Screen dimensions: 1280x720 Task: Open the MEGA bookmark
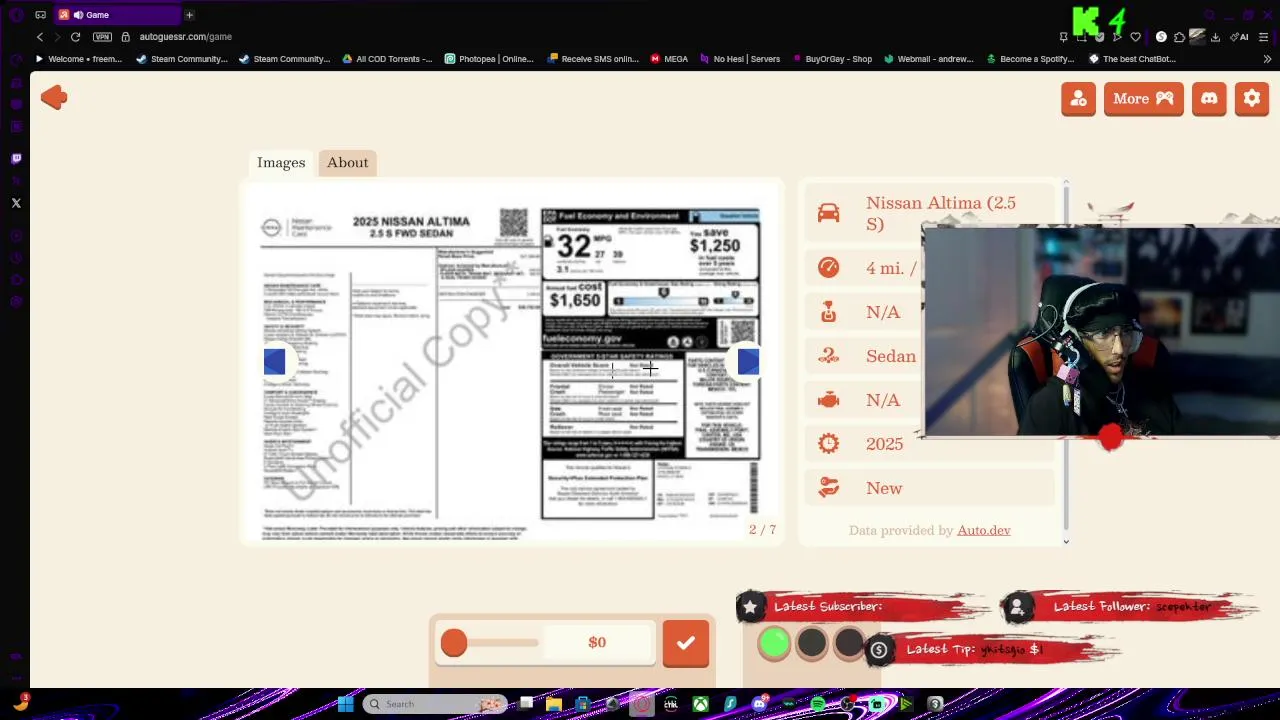(669, 59)
